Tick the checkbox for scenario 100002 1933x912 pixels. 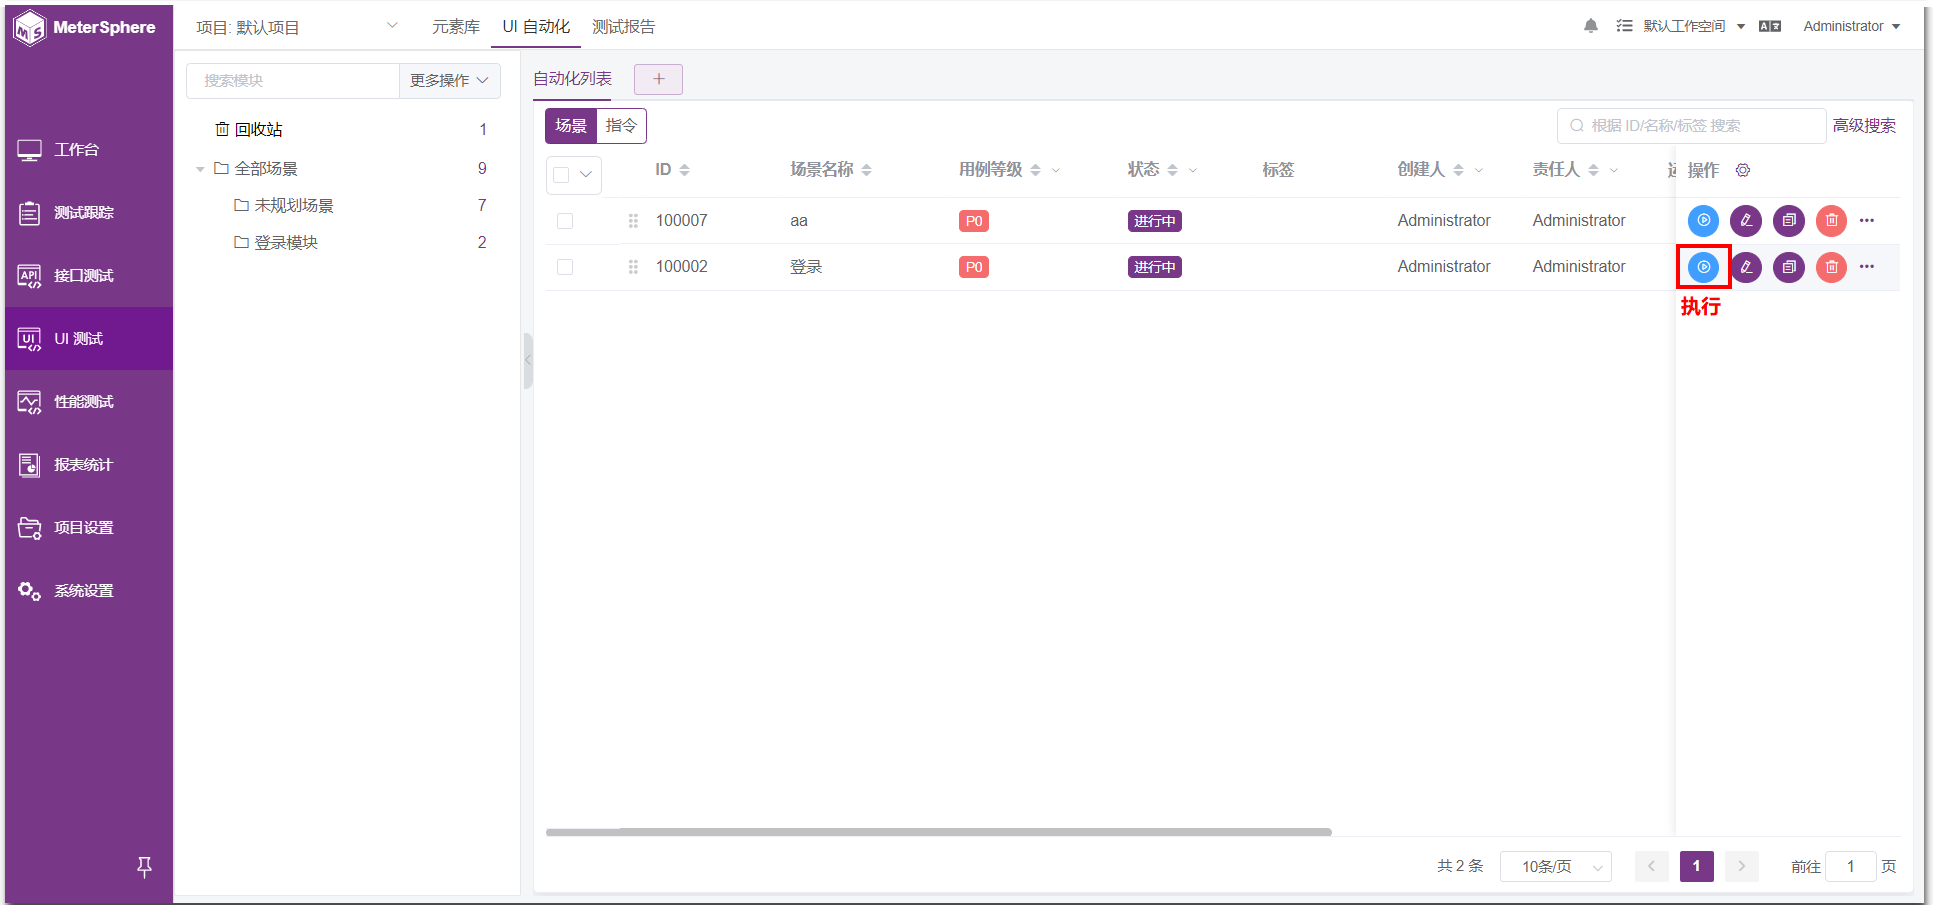pos(565,267)
